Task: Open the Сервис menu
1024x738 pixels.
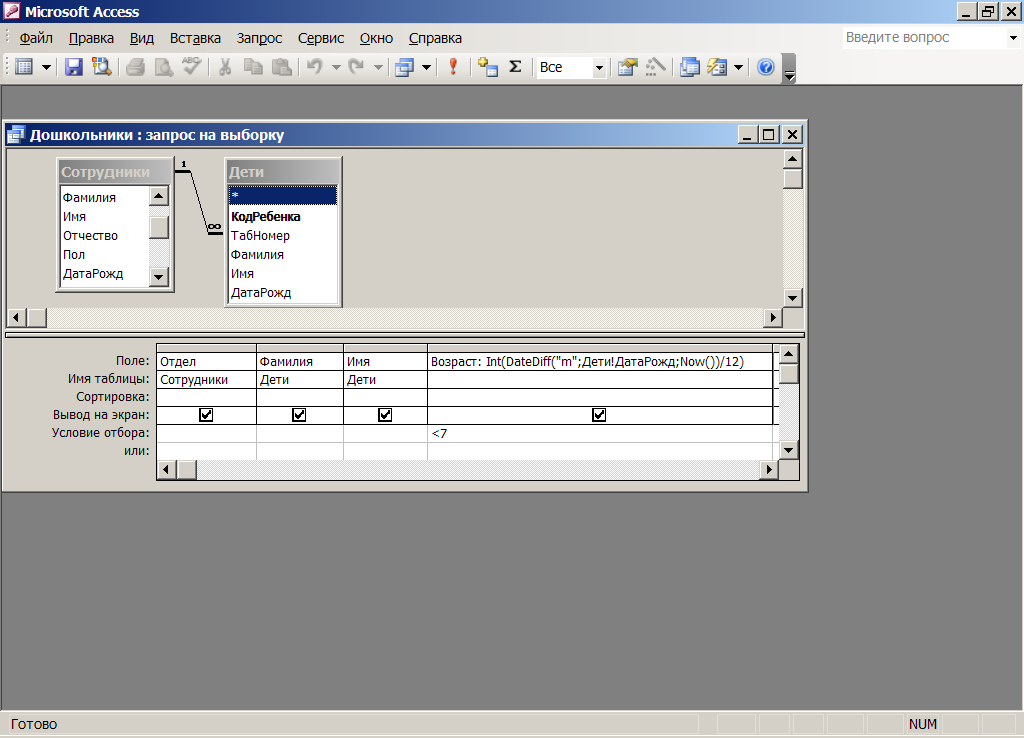Action: click(x=321, y=39)
